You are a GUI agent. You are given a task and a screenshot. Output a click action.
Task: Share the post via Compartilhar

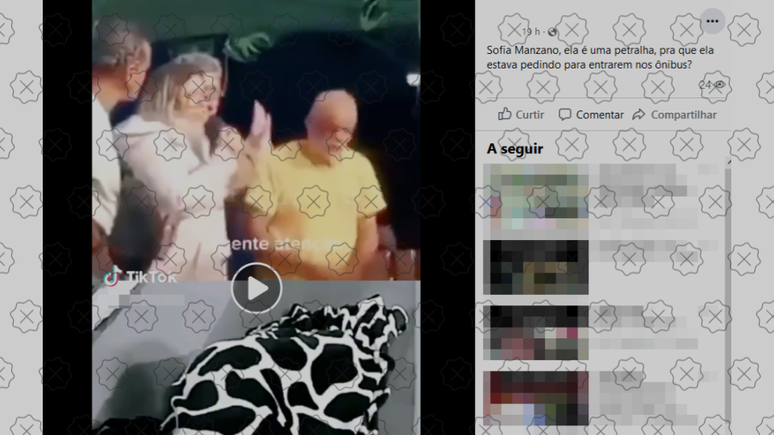(x=675, y=115)
